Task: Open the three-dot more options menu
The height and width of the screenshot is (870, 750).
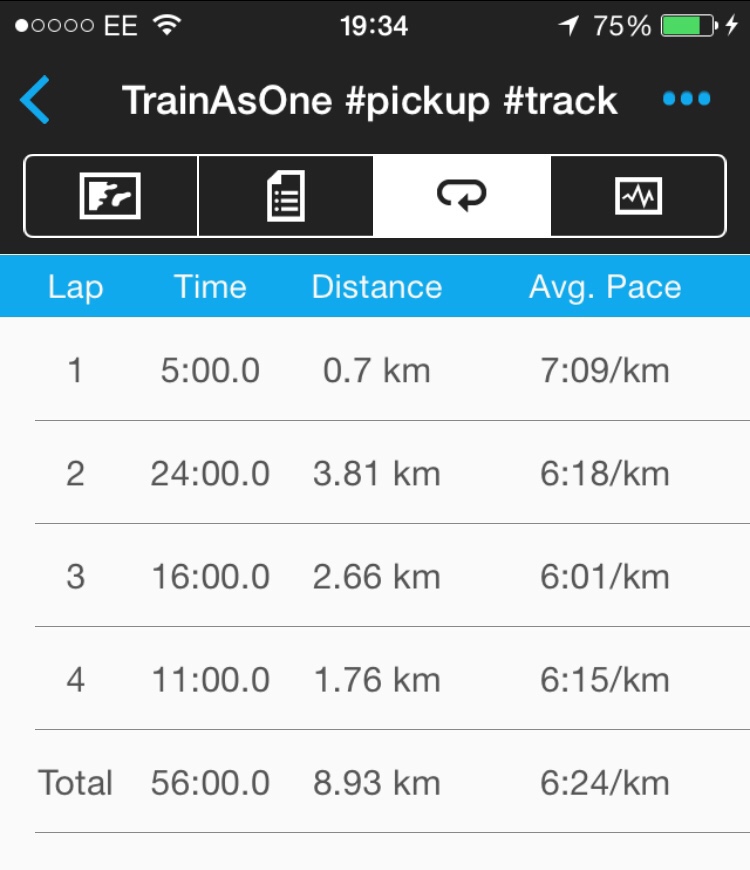Action: click(686, 99)
